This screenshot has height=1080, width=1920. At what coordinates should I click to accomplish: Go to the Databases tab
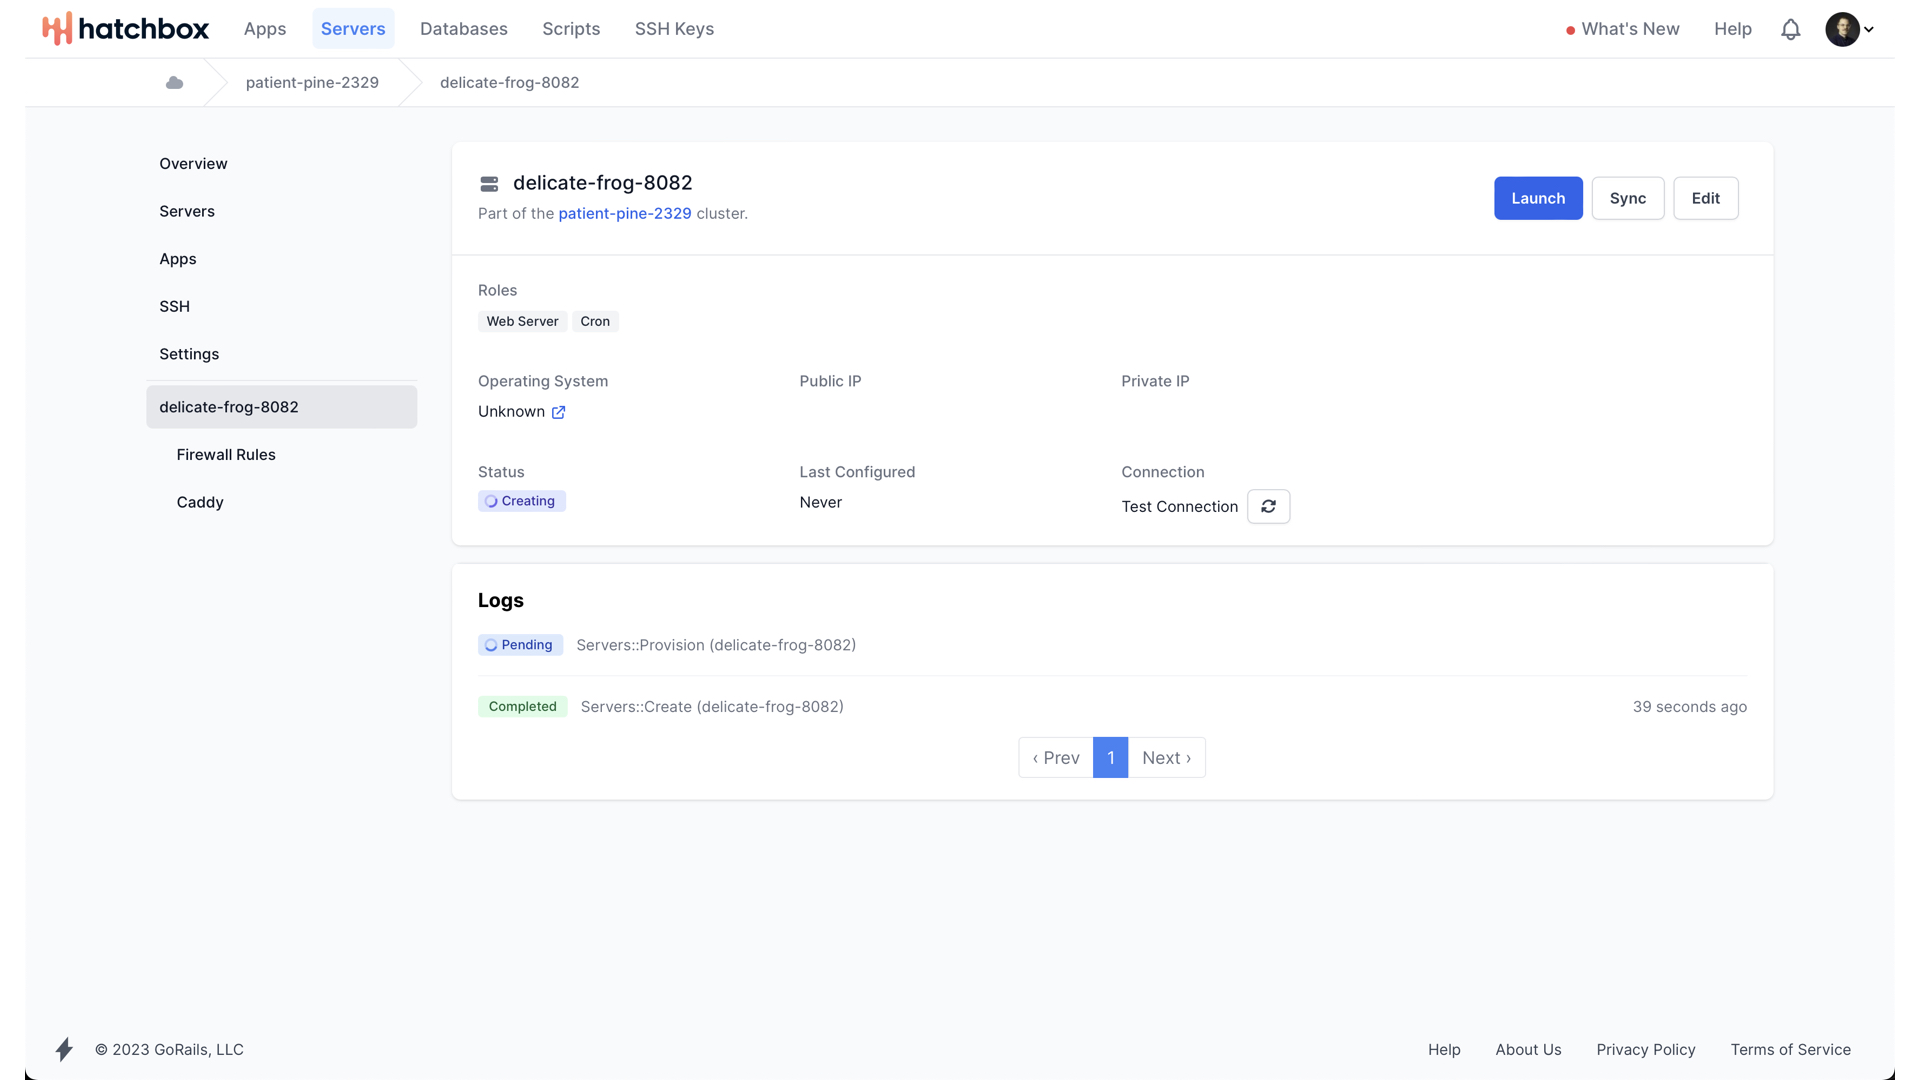463,29
